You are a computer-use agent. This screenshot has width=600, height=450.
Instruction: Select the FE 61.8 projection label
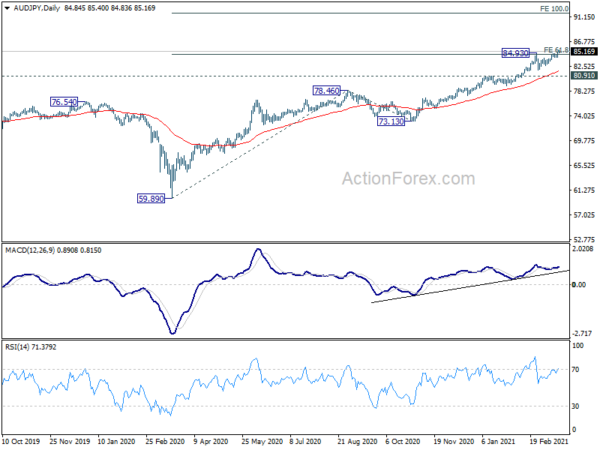pyautogui.click(x=556, y=49)
